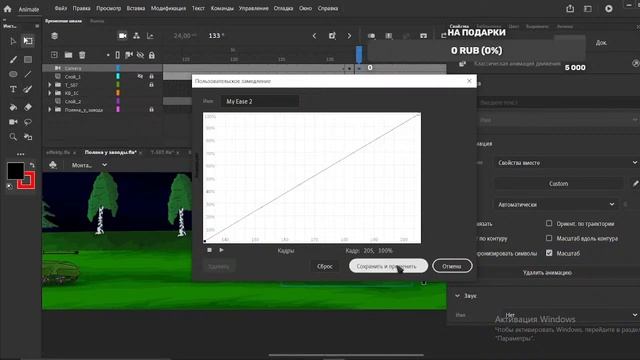Viewport: 640px width, 360px height.
Task: Switch to the 'Поляна у завода.fla' document tab
Action: click(110, 152)
